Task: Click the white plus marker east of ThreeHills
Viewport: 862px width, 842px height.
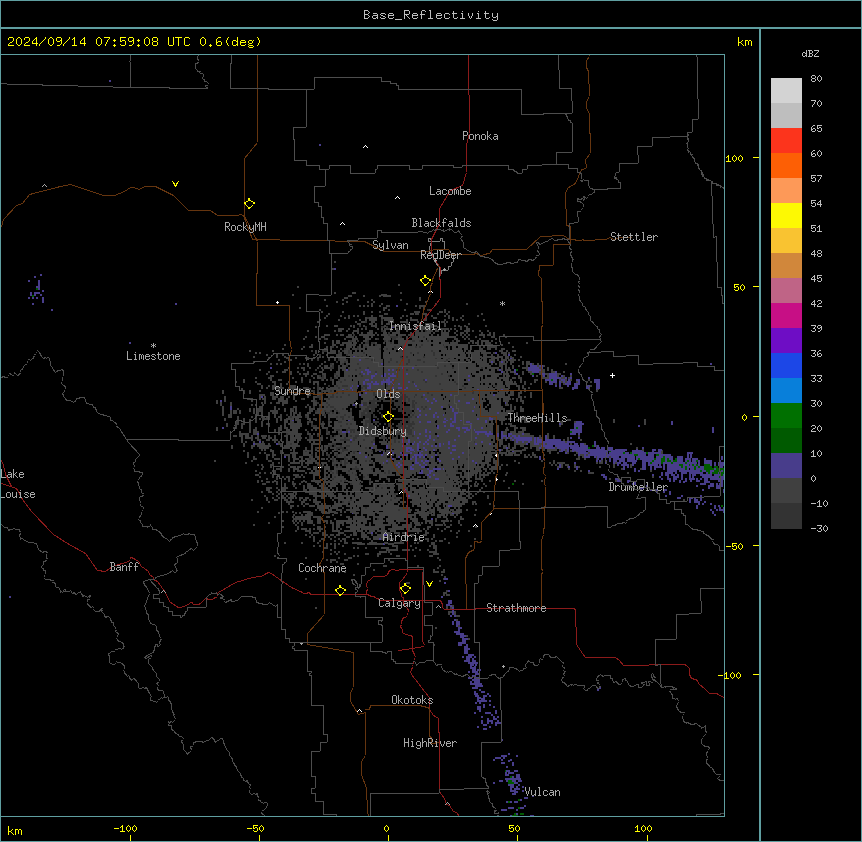Action: tap(612, 375)
